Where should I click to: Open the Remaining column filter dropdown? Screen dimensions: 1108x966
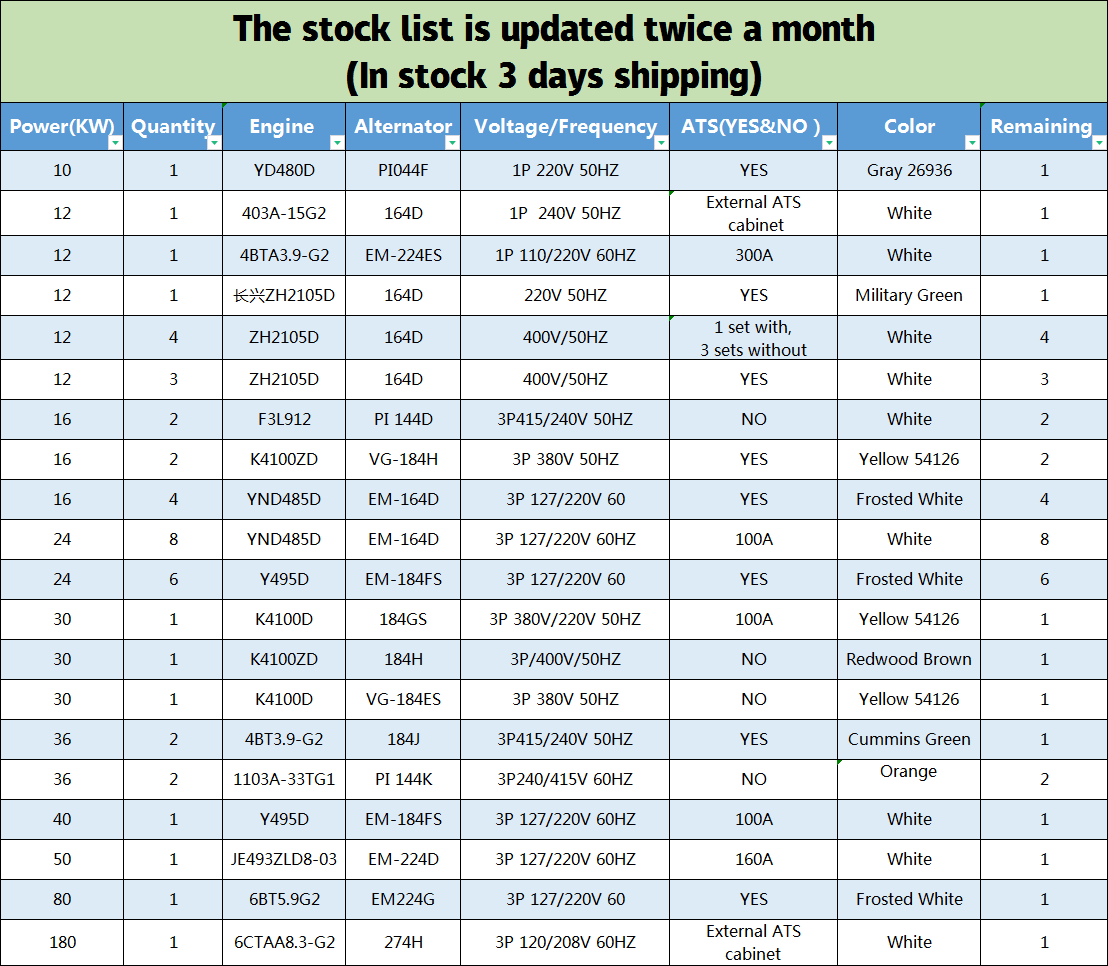tap(1098, 143)
